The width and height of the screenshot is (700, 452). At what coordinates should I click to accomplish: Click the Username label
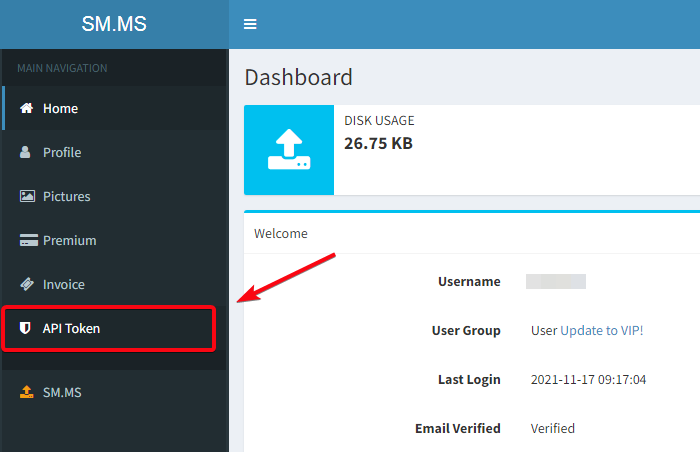click(469, 281)
